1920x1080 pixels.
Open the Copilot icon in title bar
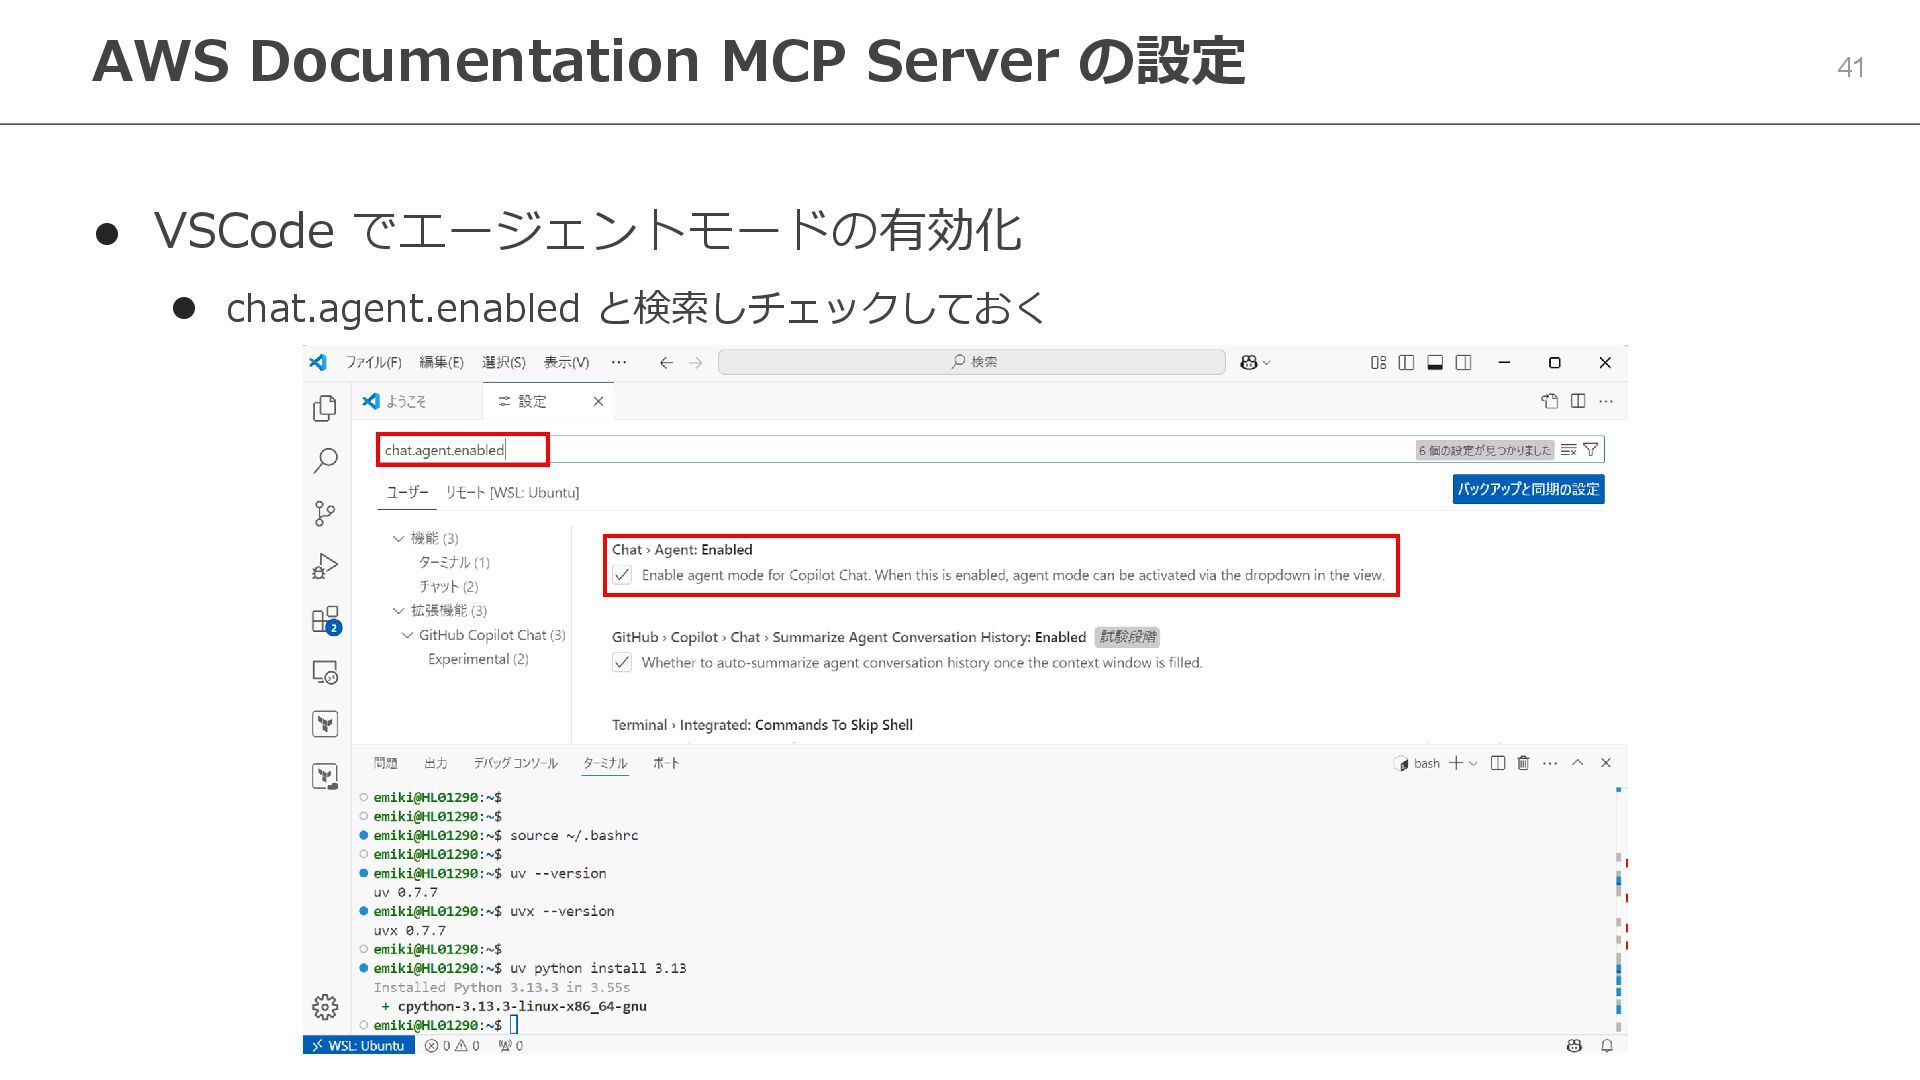click(x=1248, y=362)
